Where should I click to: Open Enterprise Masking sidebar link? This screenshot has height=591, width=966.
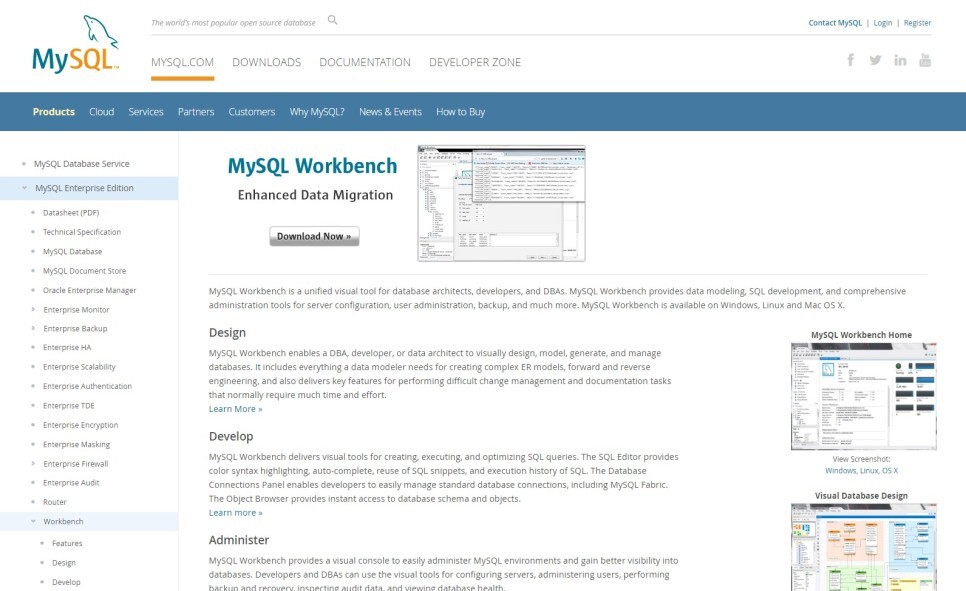coord(76,444)
